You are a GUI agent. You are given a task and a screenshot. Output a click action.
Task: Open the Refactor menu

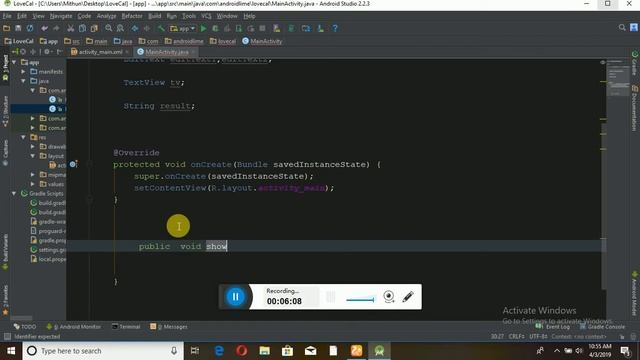tap(132, 16)
